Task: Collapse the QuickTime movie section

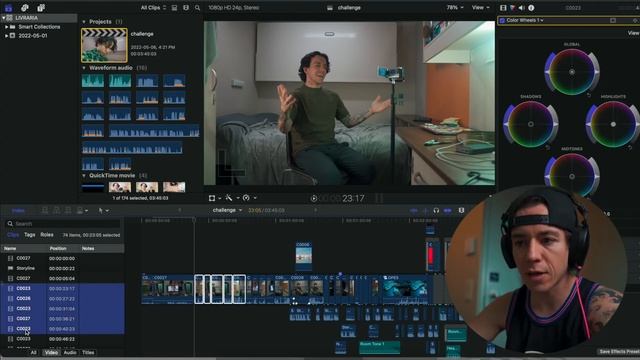Action: (84, 176)
